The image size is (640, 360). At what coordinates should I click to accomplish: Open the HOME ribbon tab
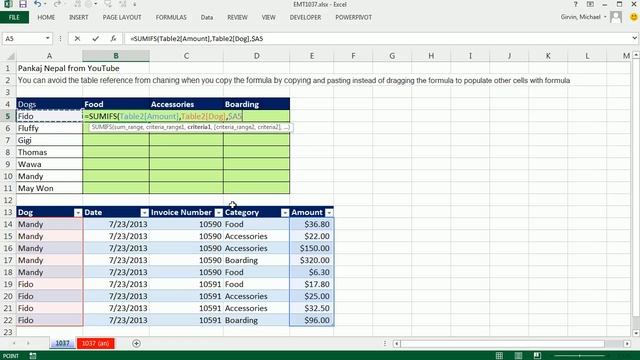coord(46,18)
